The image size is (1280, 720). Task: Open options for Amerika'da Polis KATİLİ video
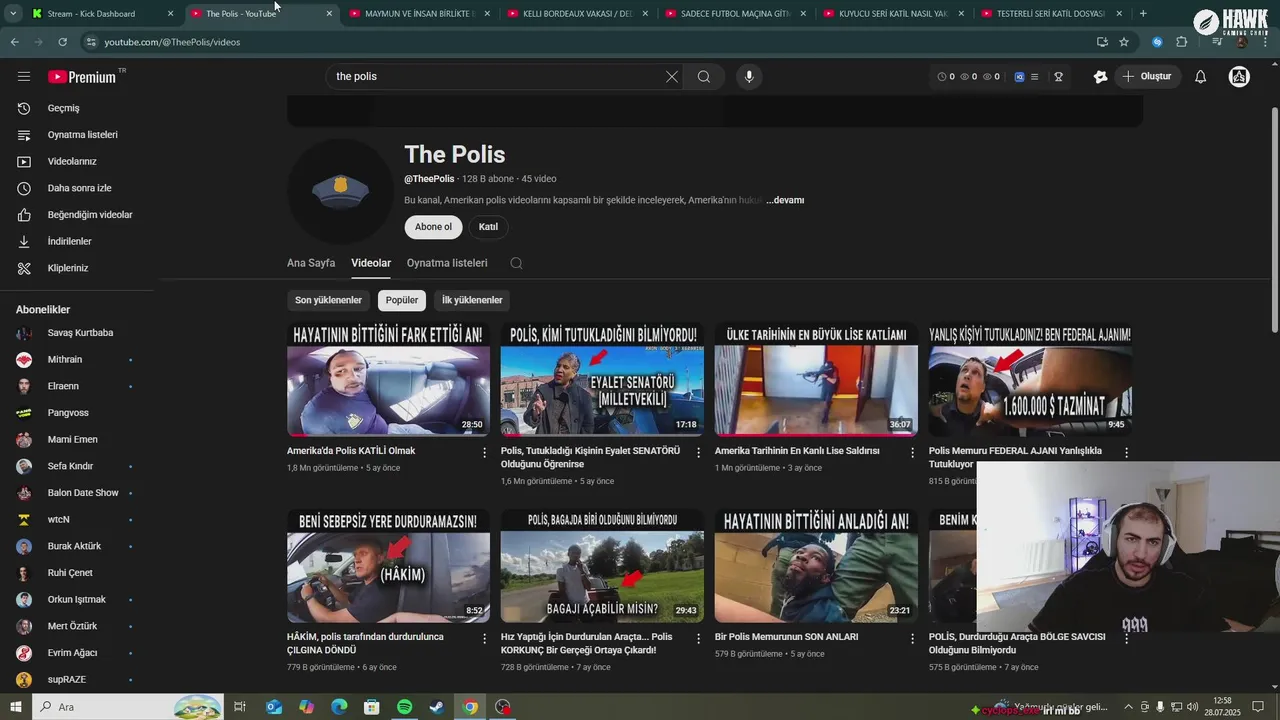tap(485, 453)
